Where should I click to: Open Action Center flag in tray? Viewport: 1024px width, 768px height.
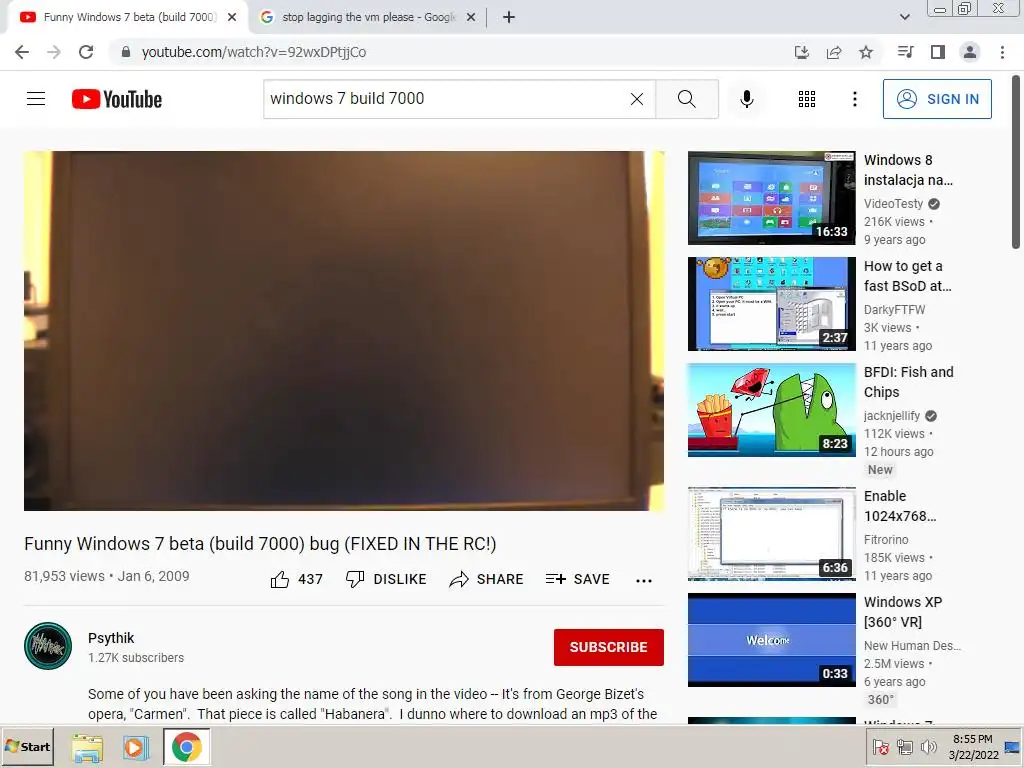881,747
